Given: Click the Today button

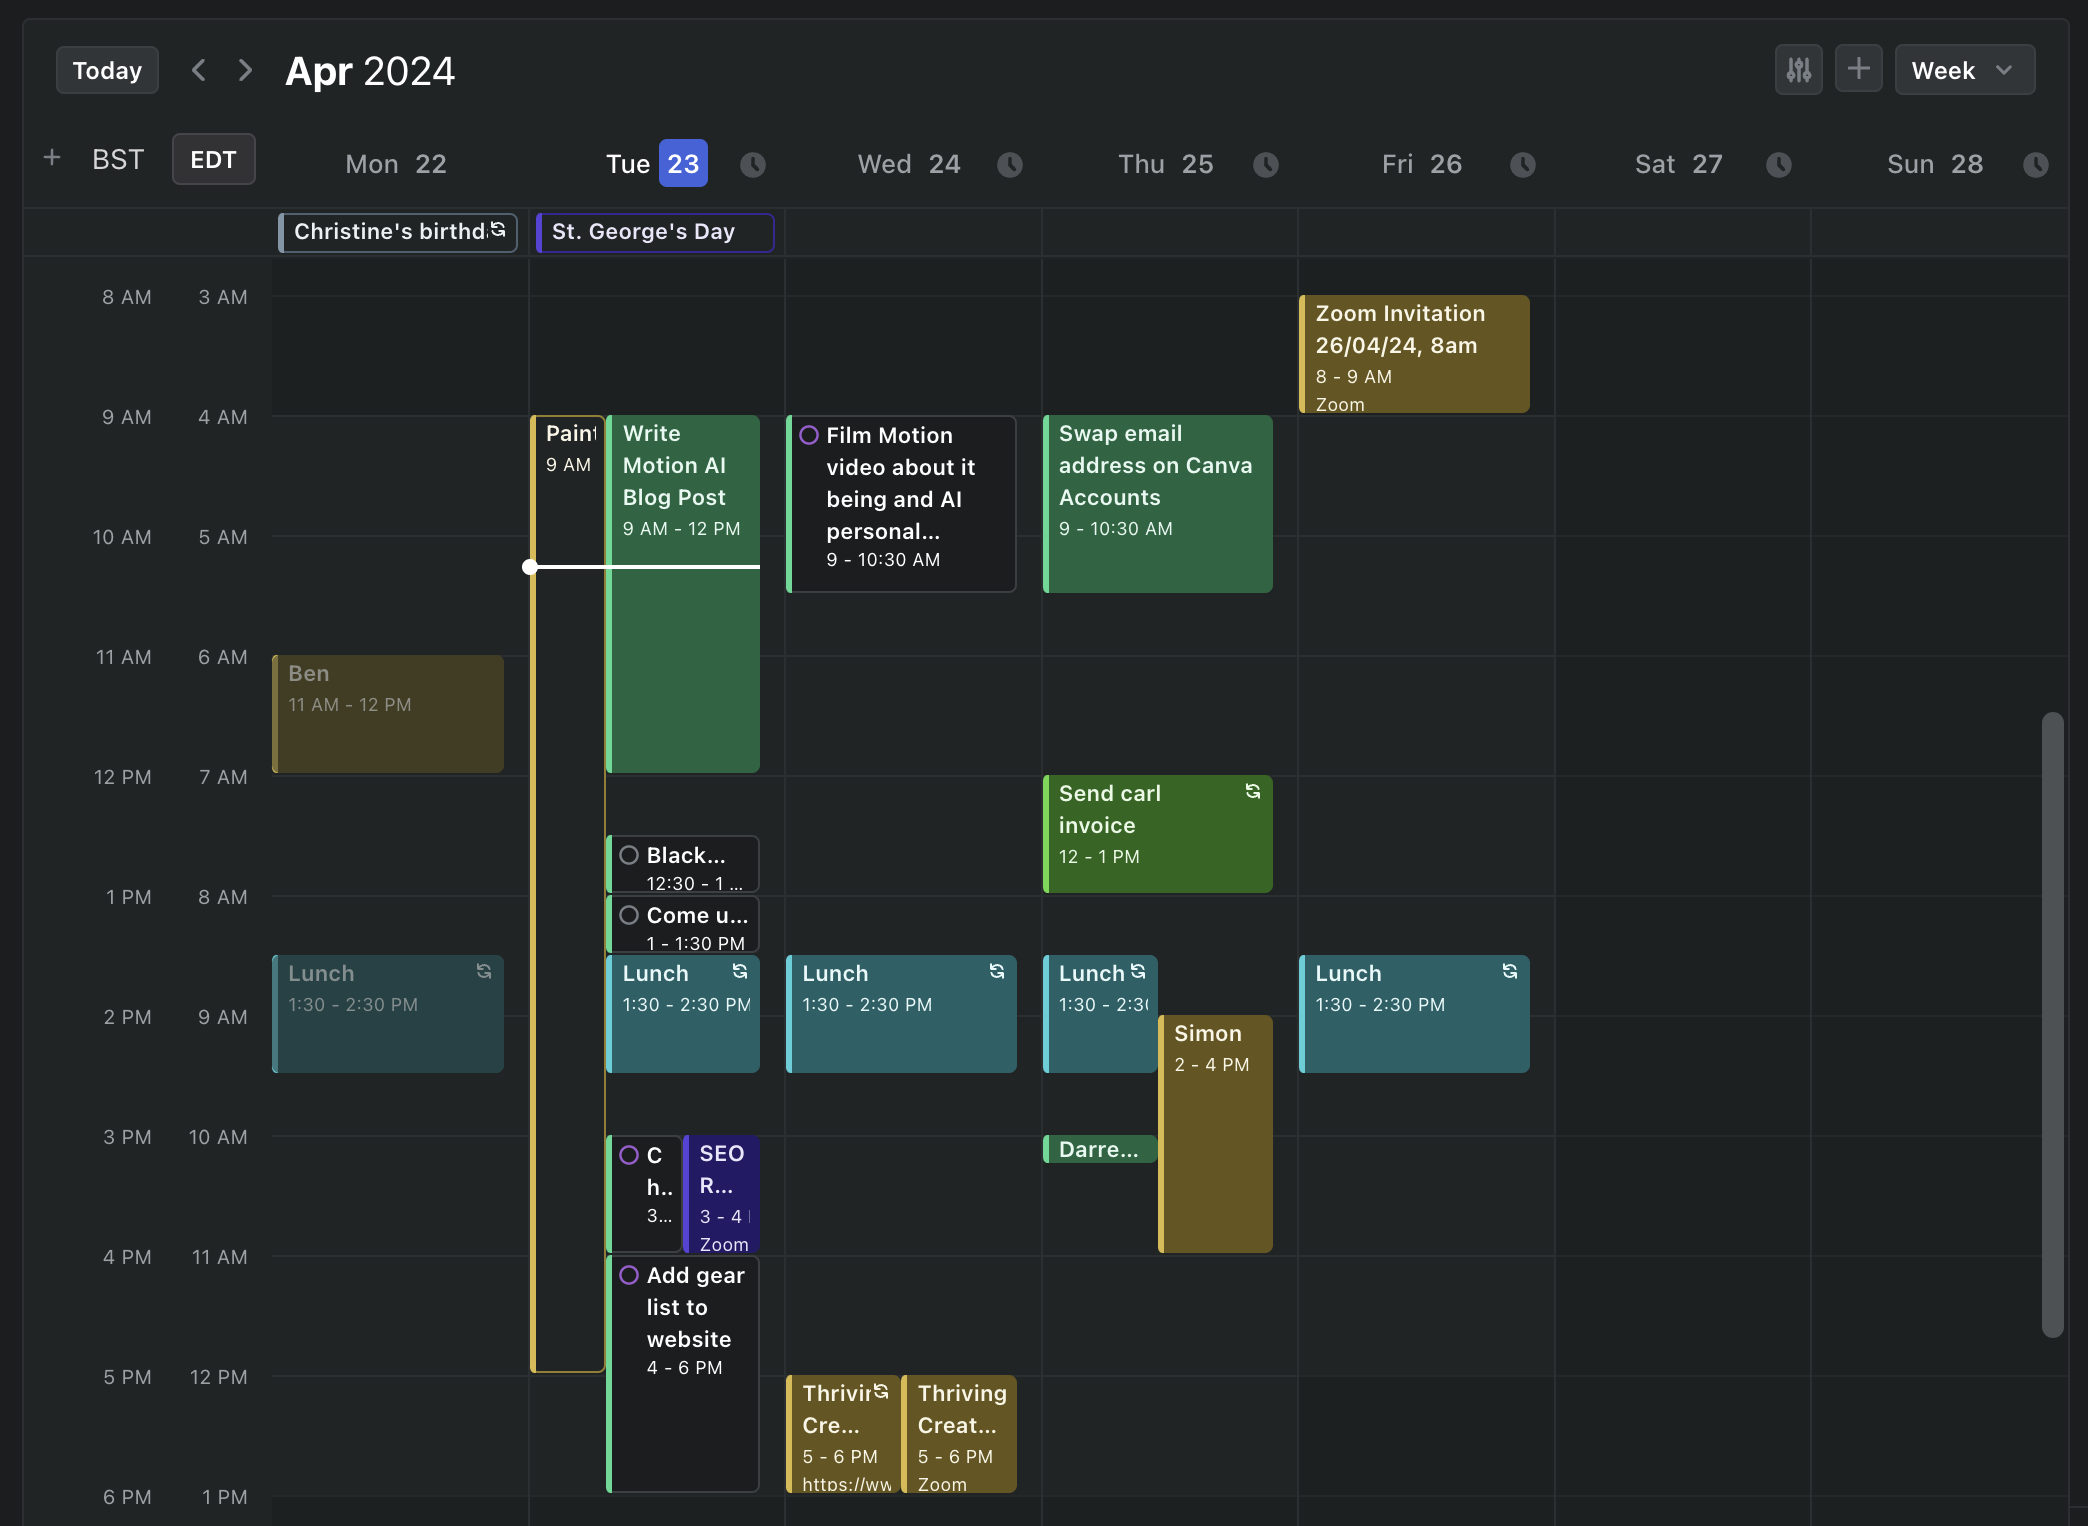Looking at the screenshot, I should 107,69.
